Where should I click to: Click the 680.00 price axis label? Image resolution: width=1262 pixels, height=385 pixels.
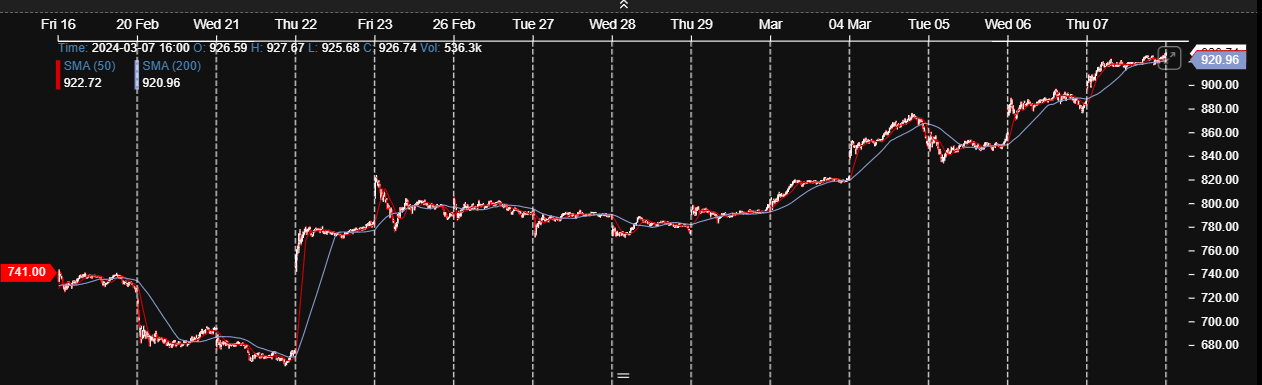(1220, 345)
